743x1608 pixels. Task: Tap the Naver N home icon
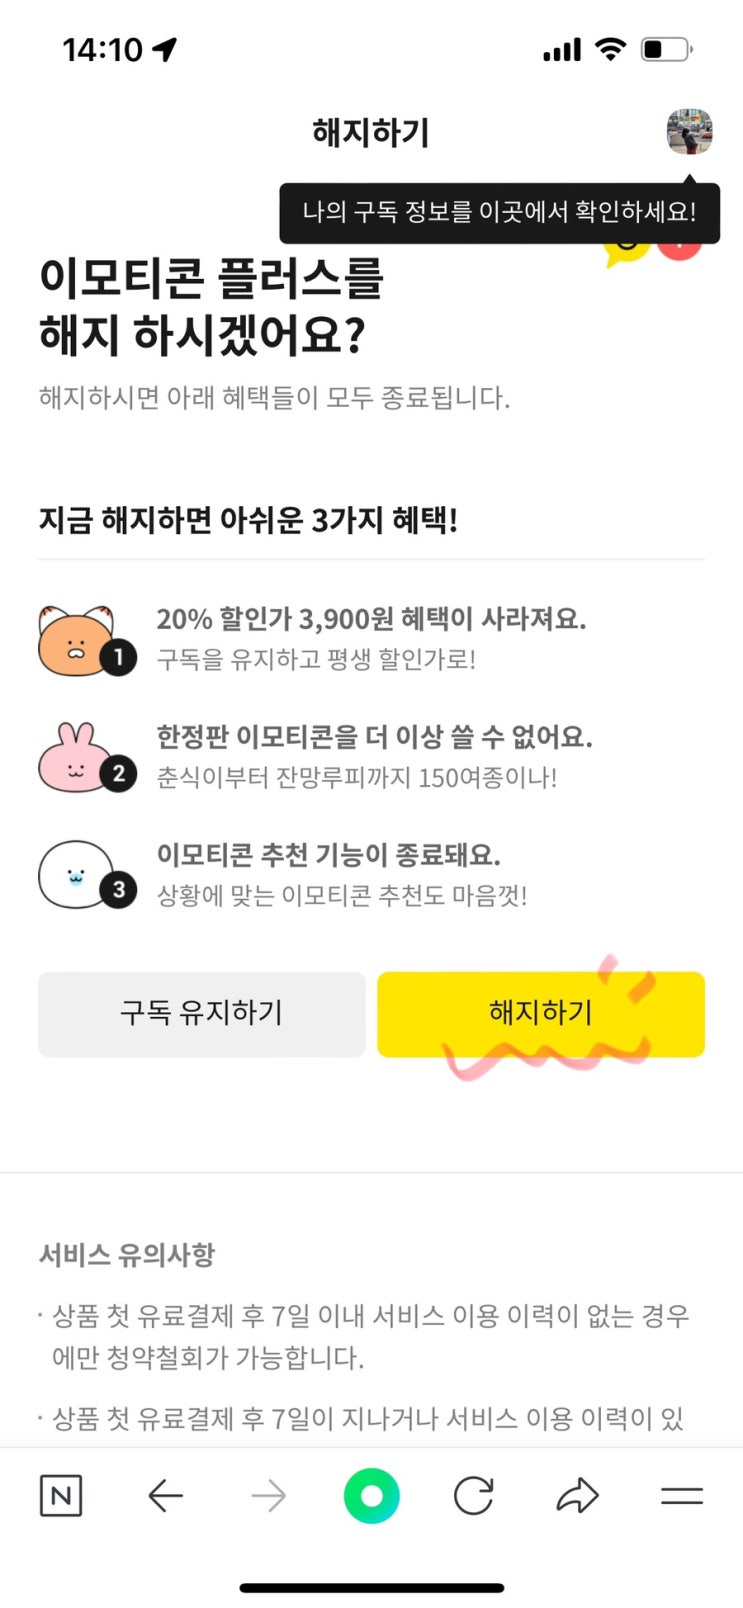point(61,1496)
